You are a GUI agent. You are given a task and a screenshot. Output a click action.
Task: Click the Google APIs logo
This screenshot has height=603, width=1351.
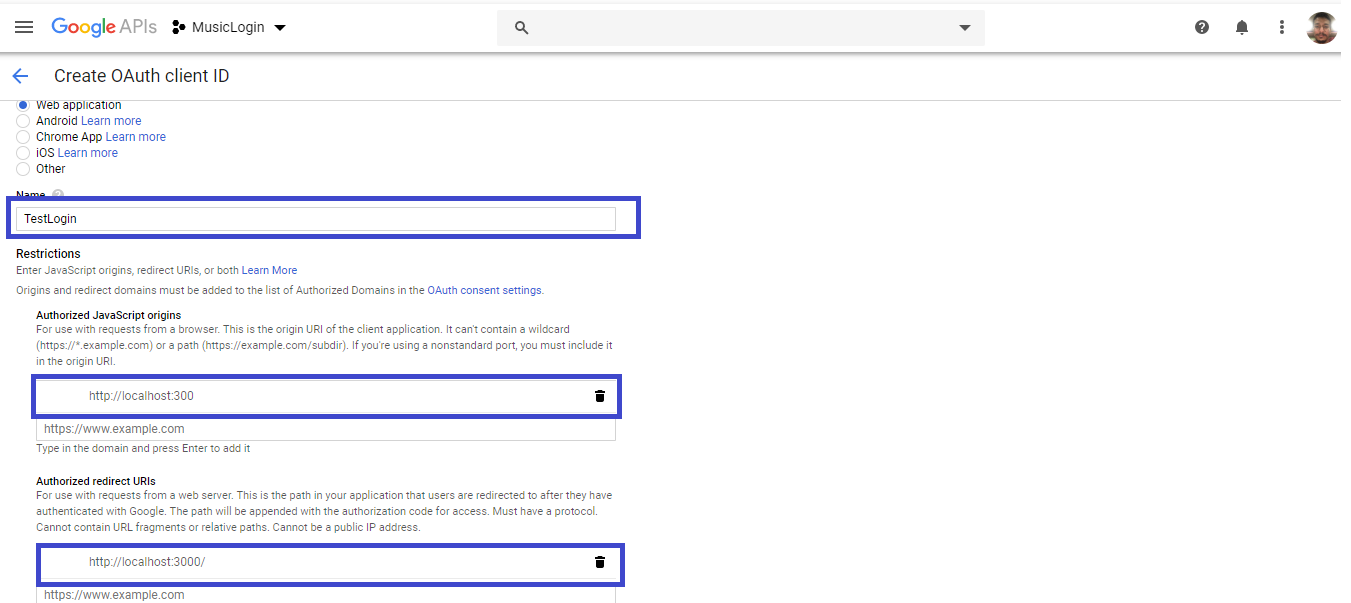104,27
